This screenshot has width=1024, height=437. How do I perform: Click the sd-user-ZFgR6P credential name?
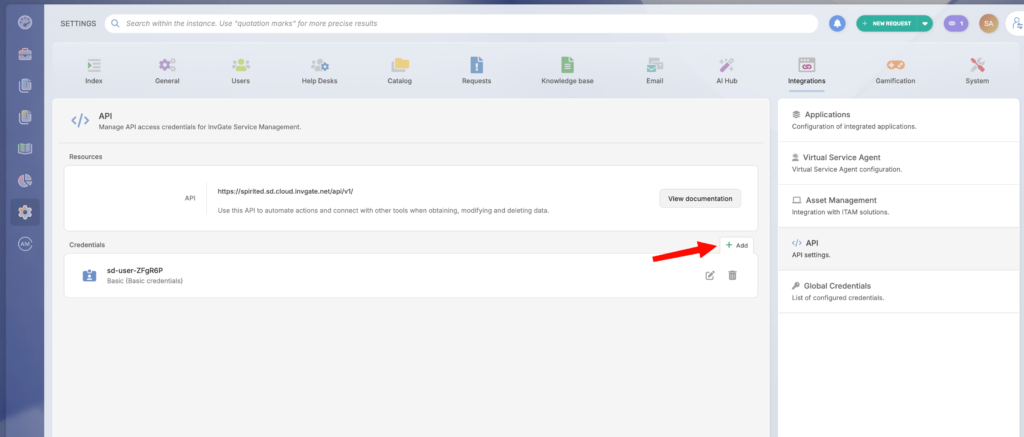pyautogui.click(x=135, y=270)
